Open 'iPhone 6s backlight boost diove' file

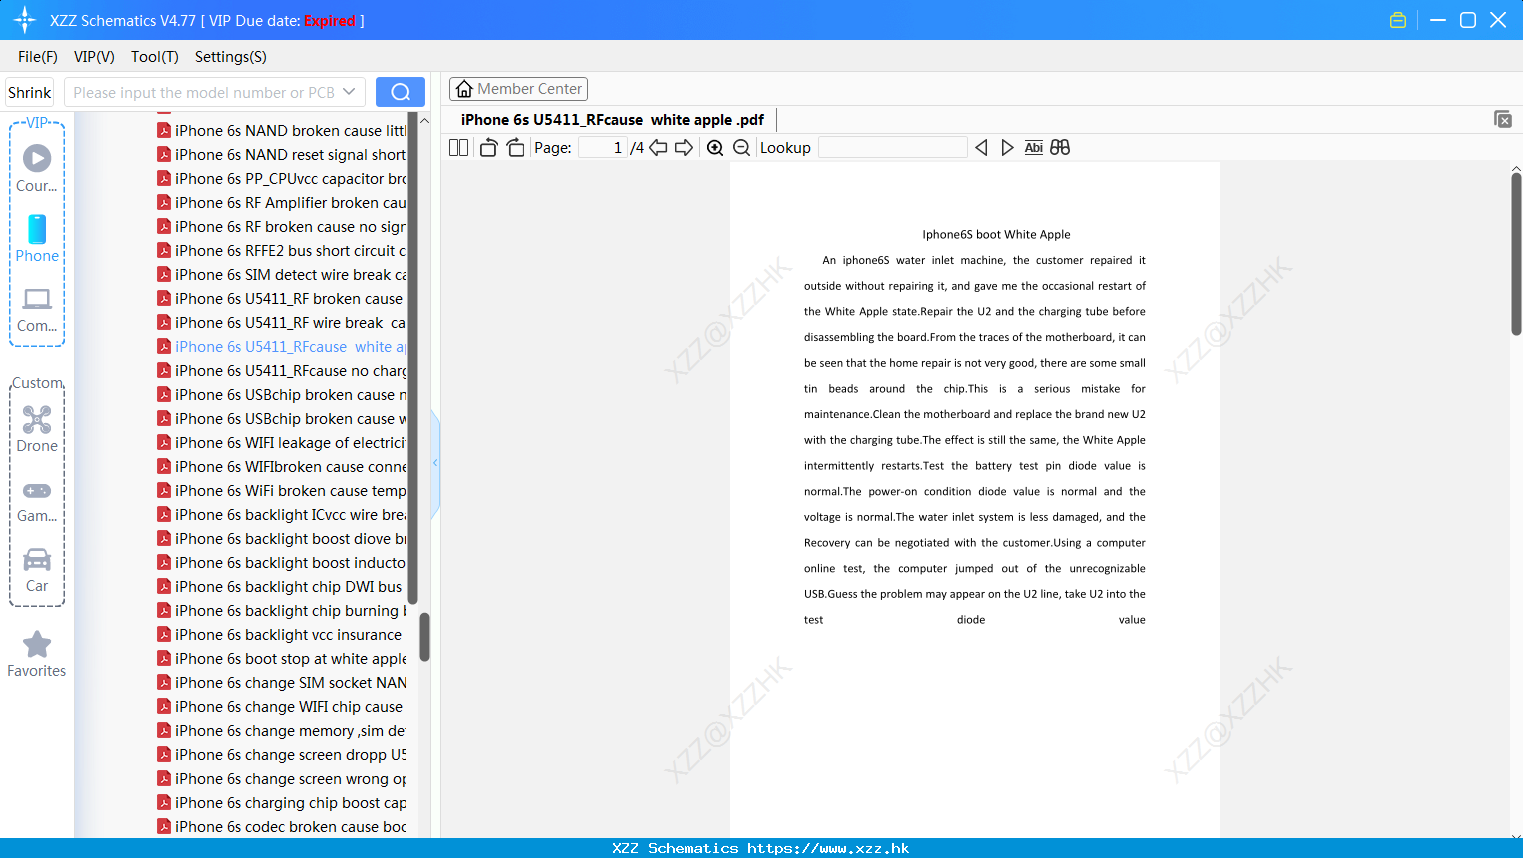(290, 538)
